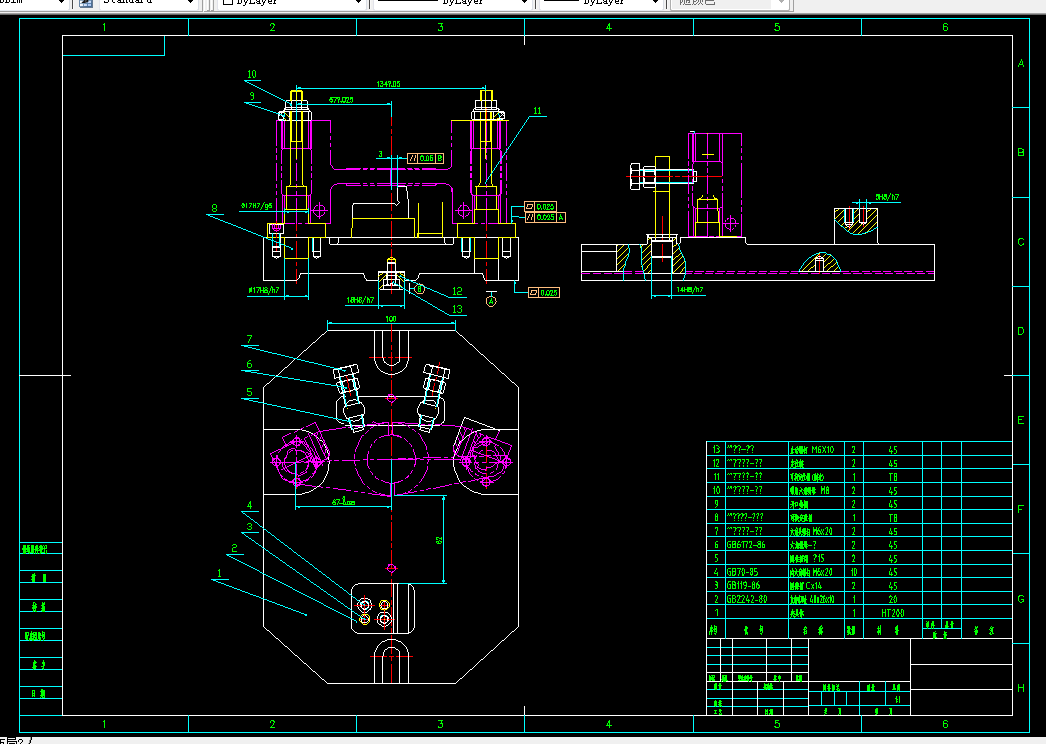Click the GB70-85 cell in parts list
Viewport: 1046px width, 744px height.
click(742, 573)
